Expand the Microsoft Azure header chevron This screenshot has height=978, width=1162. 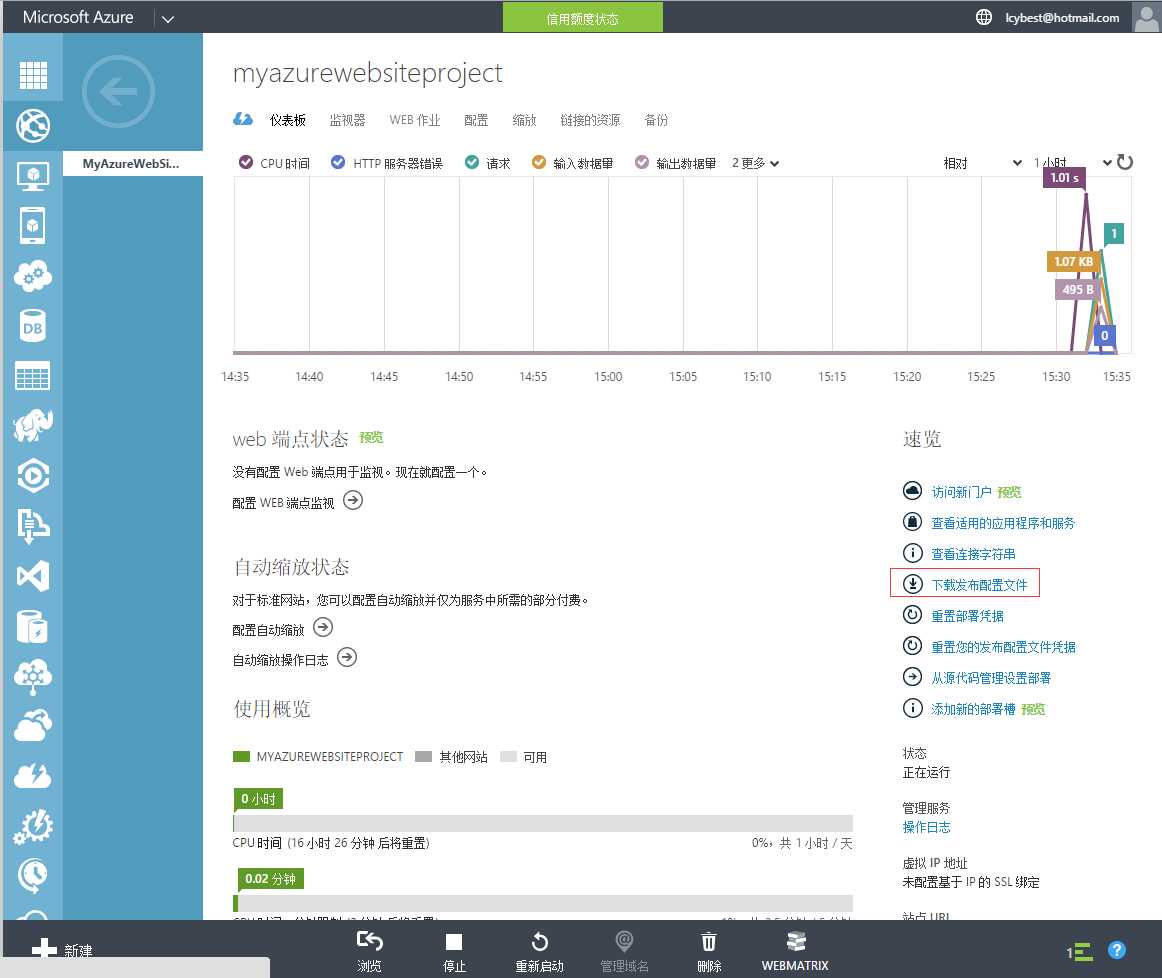pyautogui.click(x=168, y=19)
